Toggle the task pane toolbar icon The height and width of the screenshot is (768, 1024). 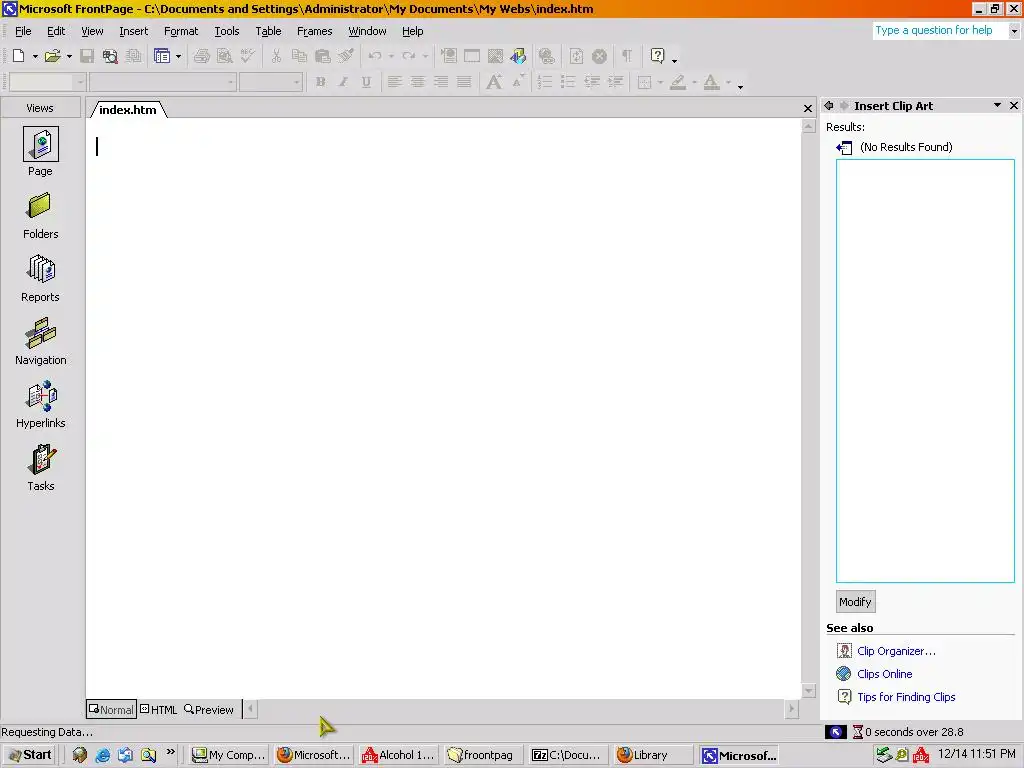pyautogui.click(x=161, y=56)
